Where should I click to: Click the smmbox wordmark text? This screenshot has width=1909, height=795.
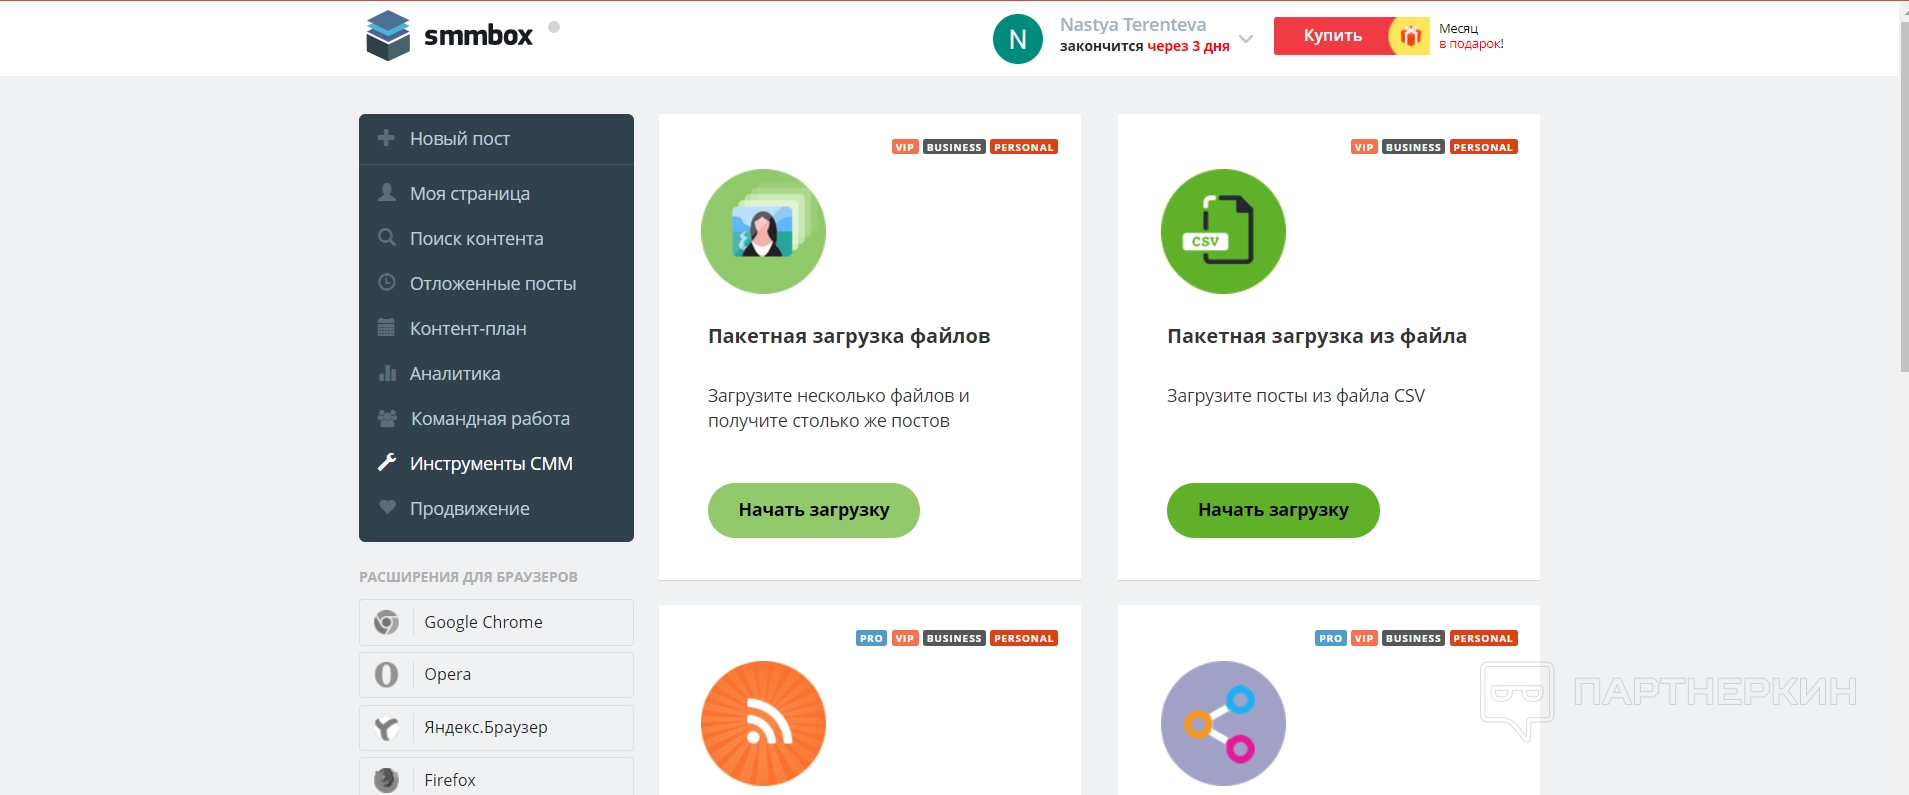point(478,36)
